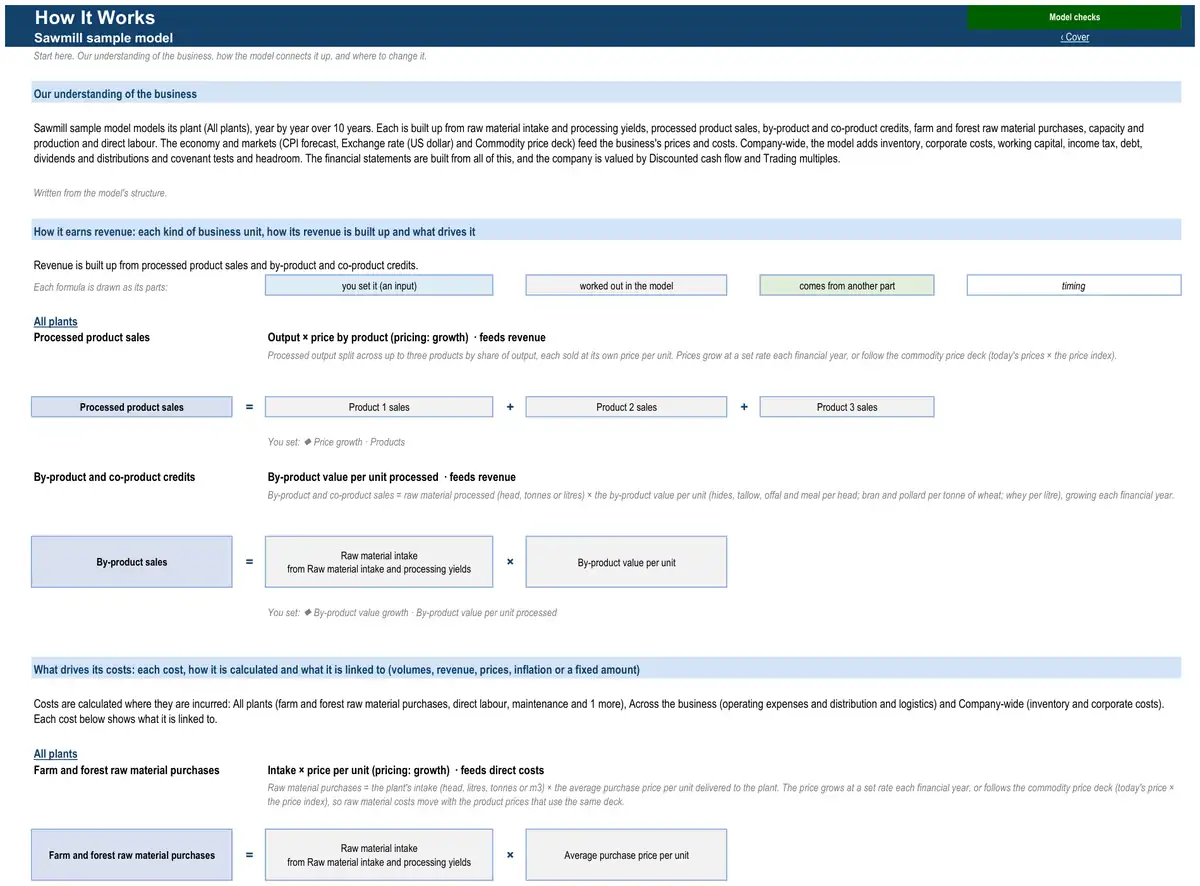Select the 'What drives its costs' section header

click(607, 670)
